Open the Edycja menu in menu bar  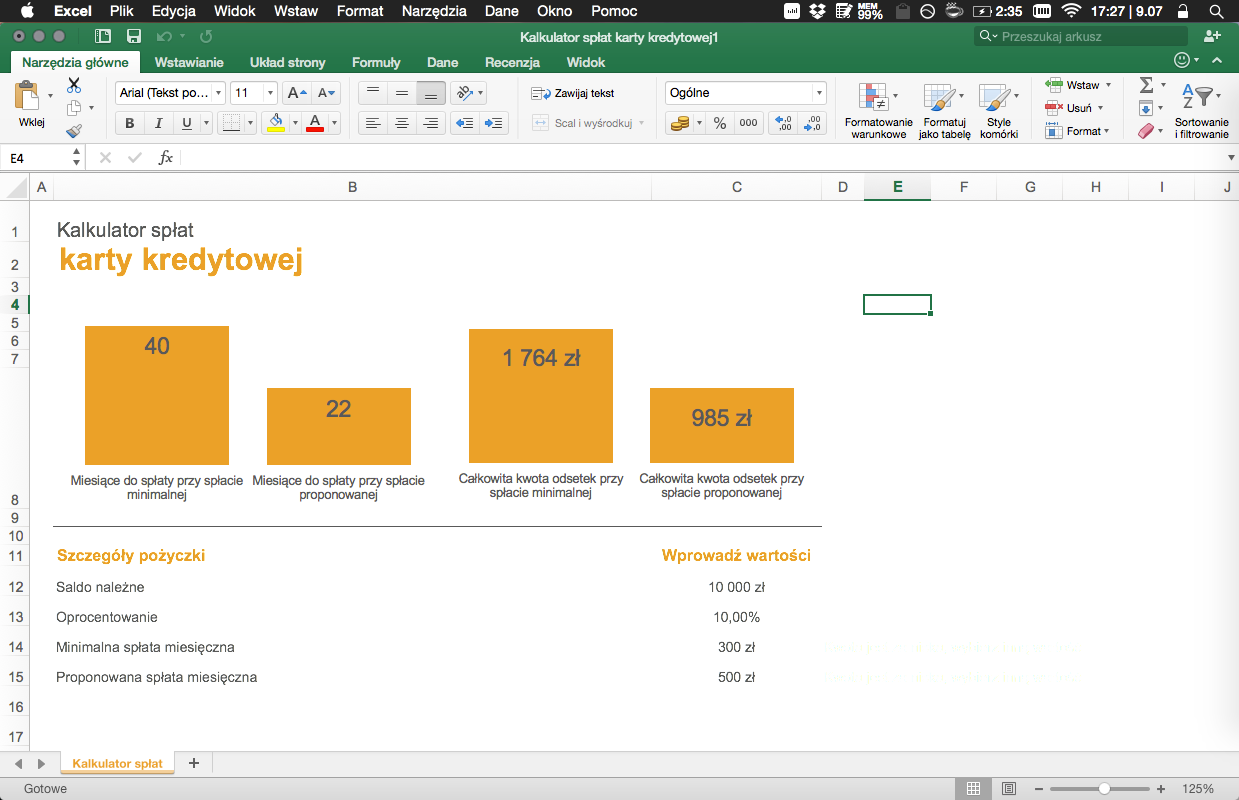(174, 11)
